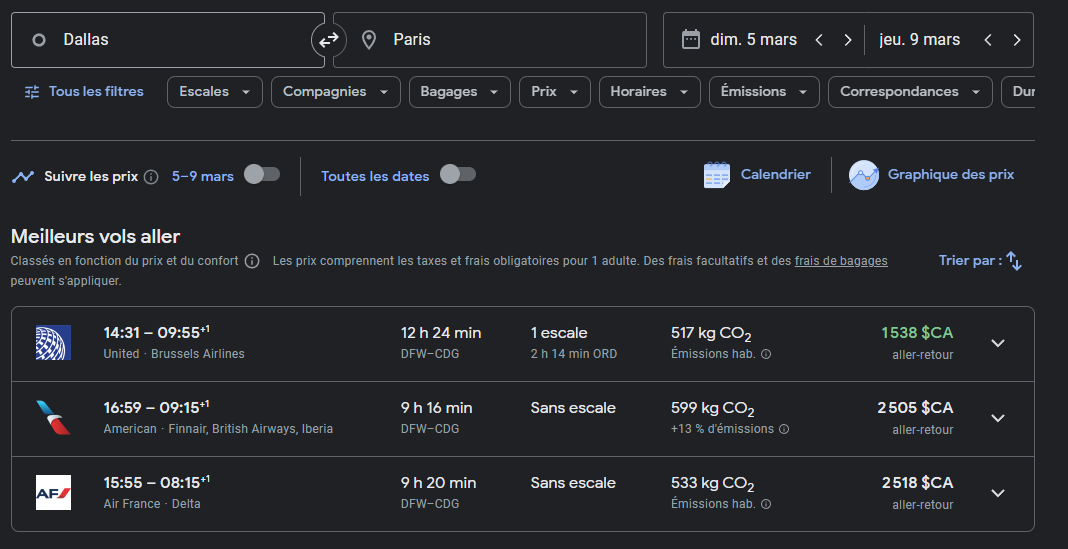Click Sans escale on American flight
The image size is (1068, 549).
pyautogui.click(x=574, y=408)
